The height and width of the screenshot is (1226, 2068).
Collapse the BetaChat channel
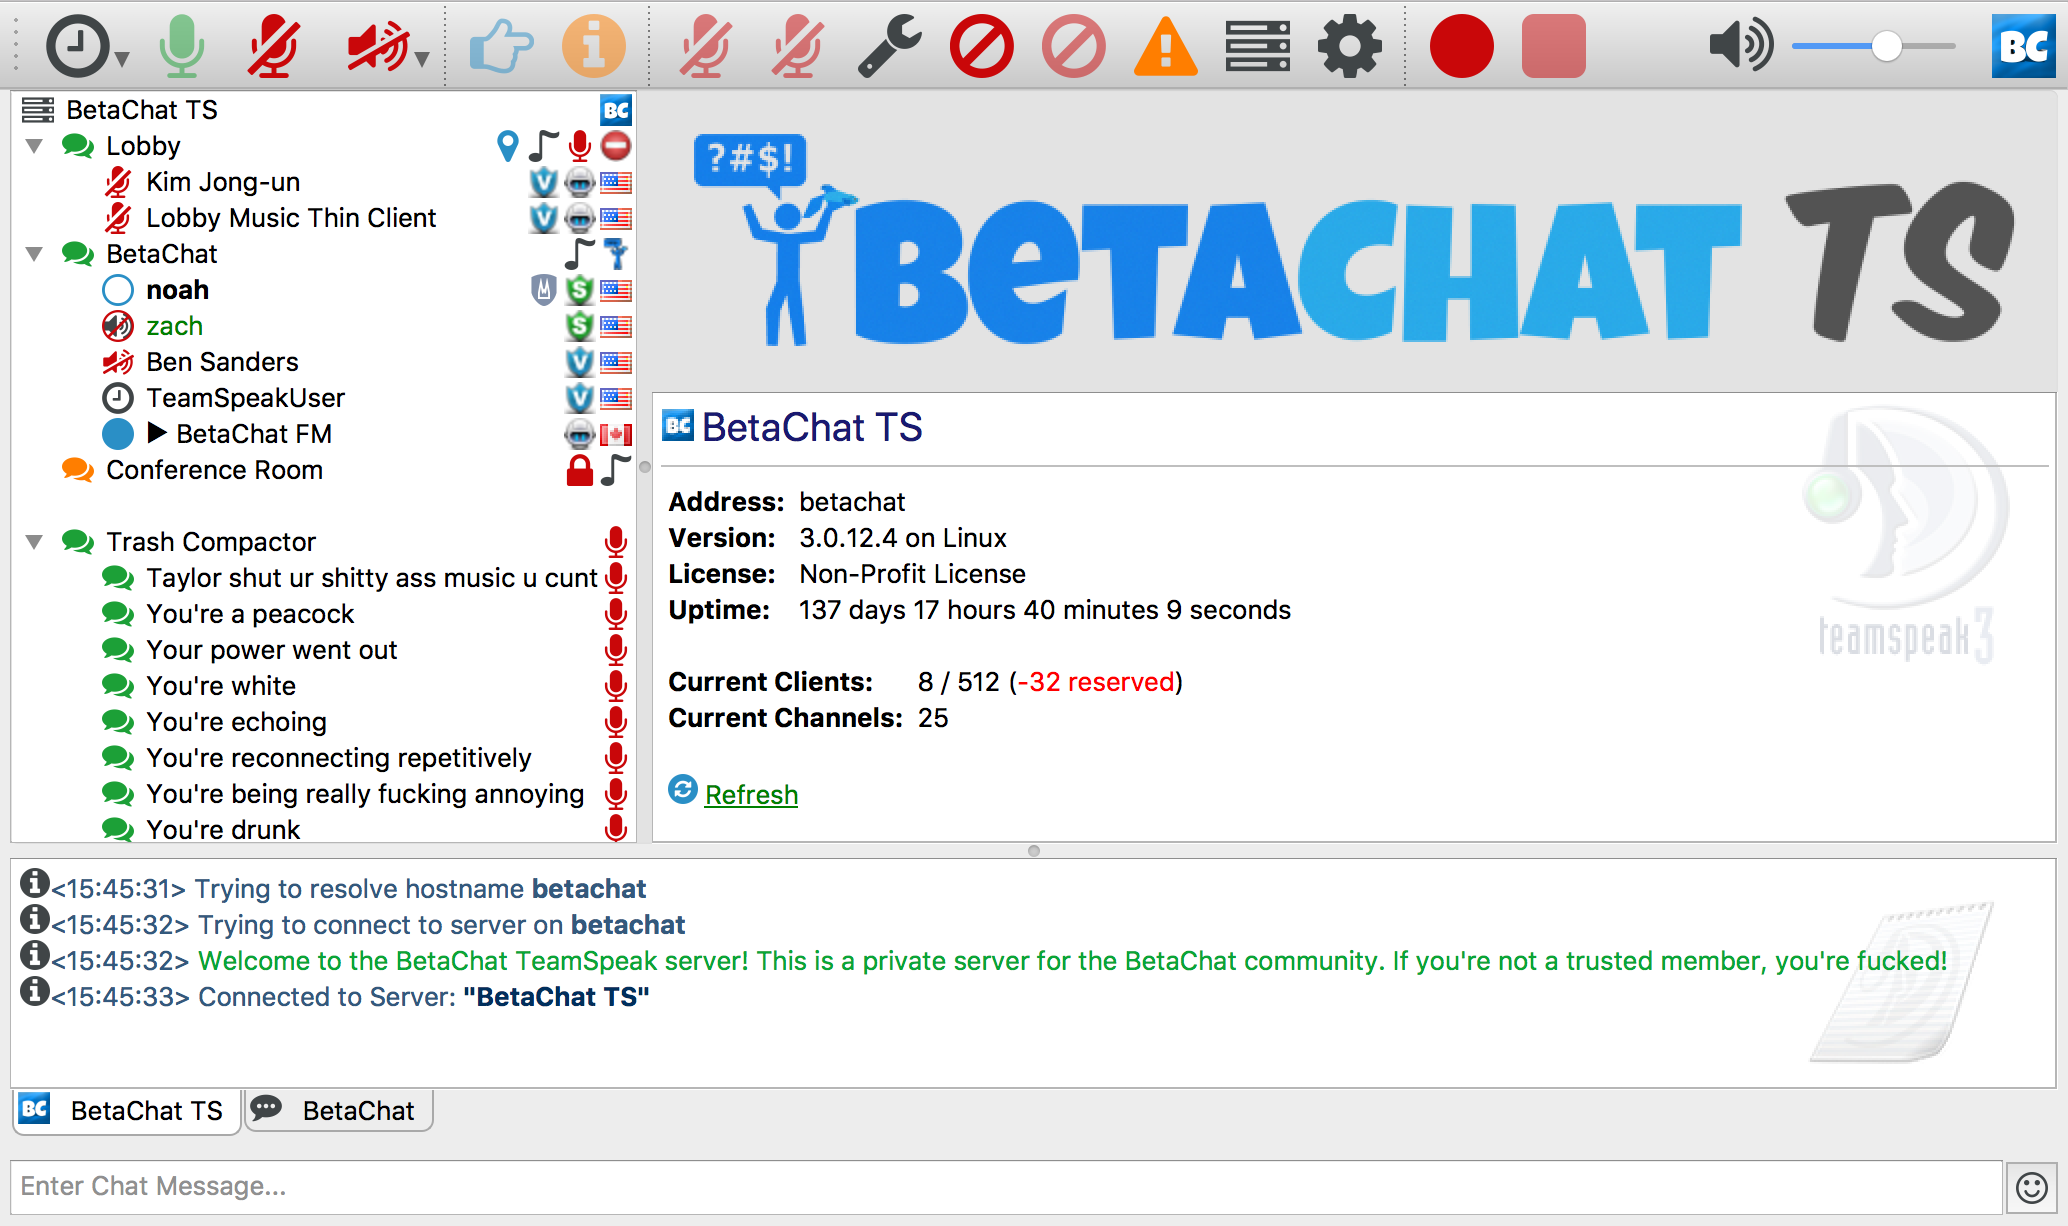[x=35, y=254]
